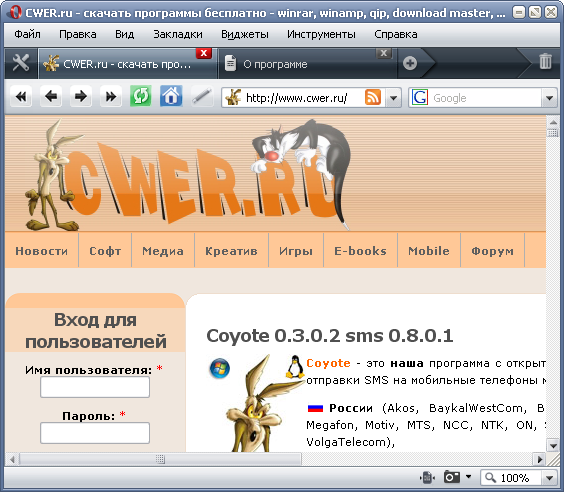This screenshot has height=492, width=564.
Task: Click the wand password manager icon
Action: (x=201, y=96)
